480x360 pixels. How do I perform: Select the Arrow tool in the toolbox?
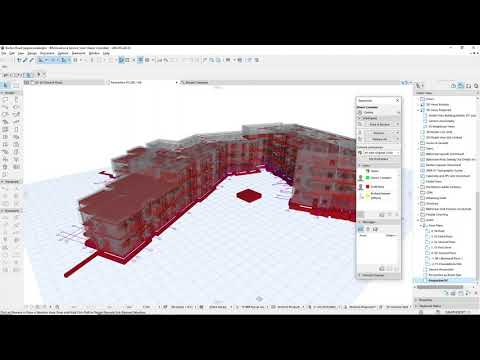click(6, 85)
